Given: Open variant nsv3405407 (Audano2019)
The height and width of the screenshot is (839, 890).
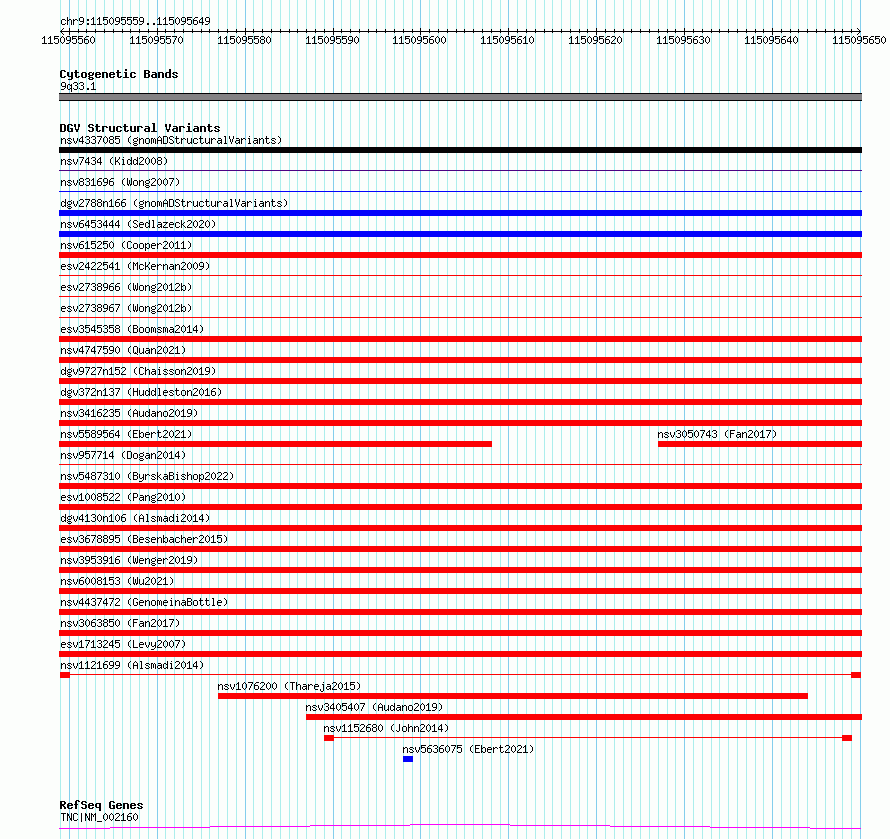Looking at the screenshot, I should pos(374,707).
